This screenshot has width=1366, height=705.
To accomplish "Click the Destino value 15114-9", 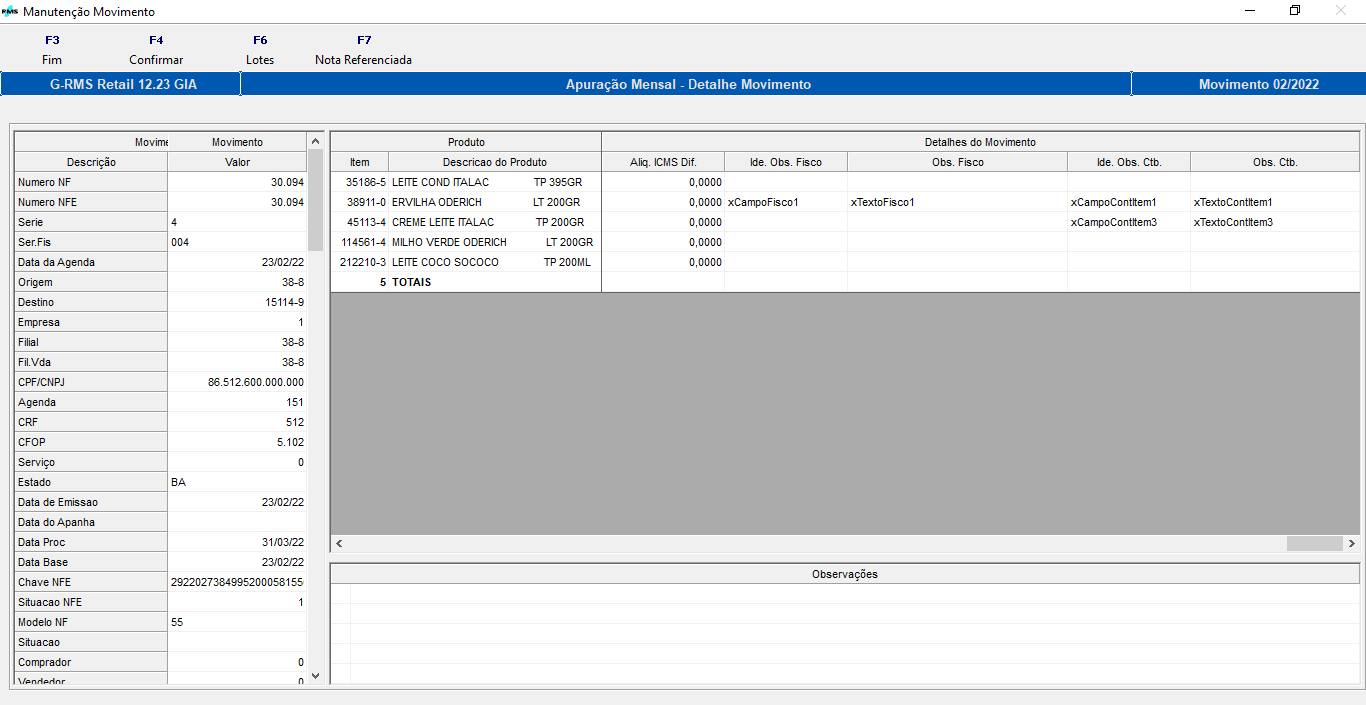I will tap(237, 302).
